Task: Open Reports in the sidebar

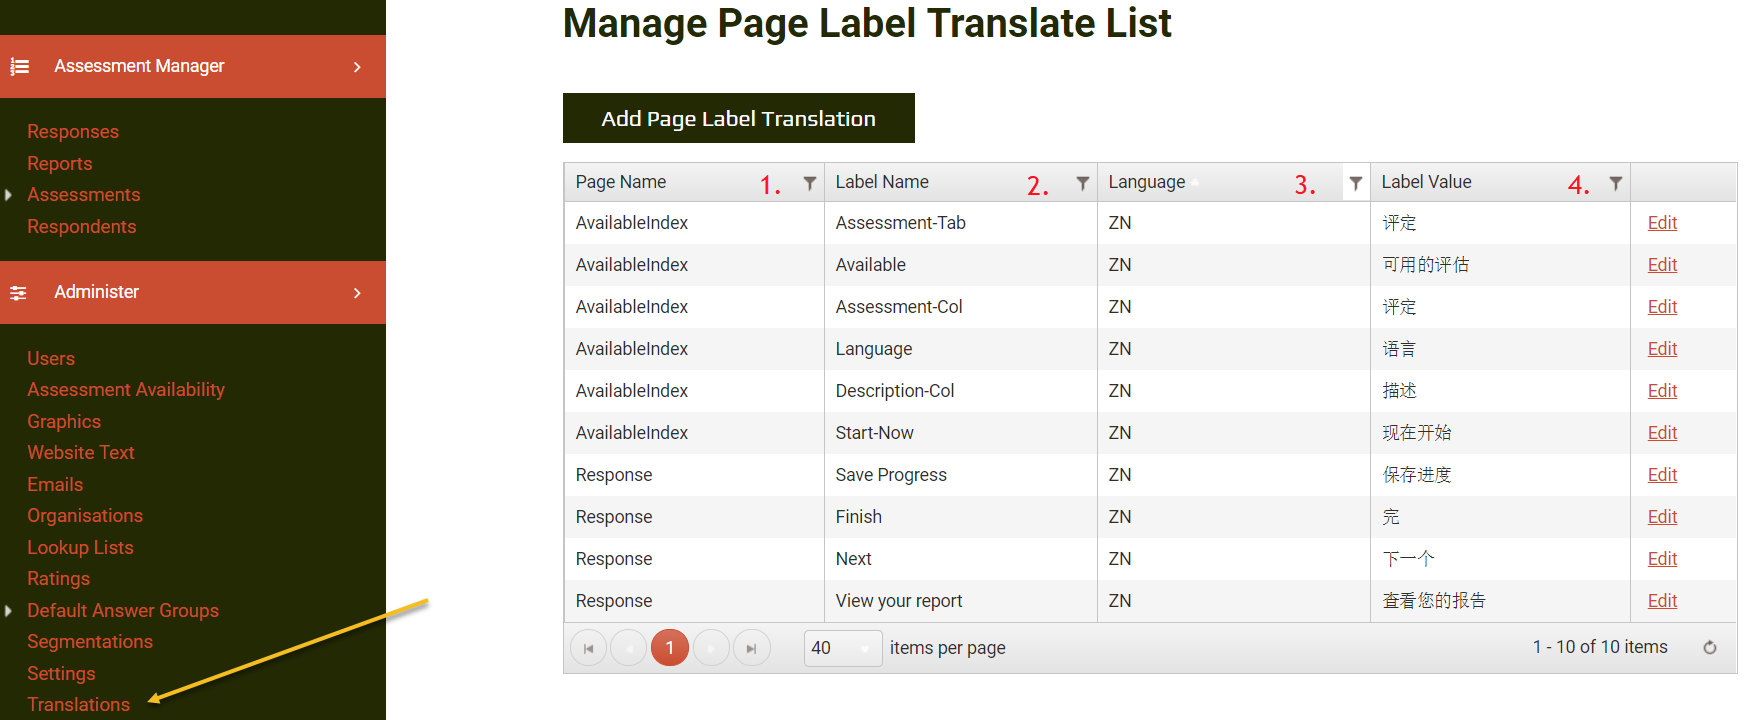Action: tap(60, 164)
